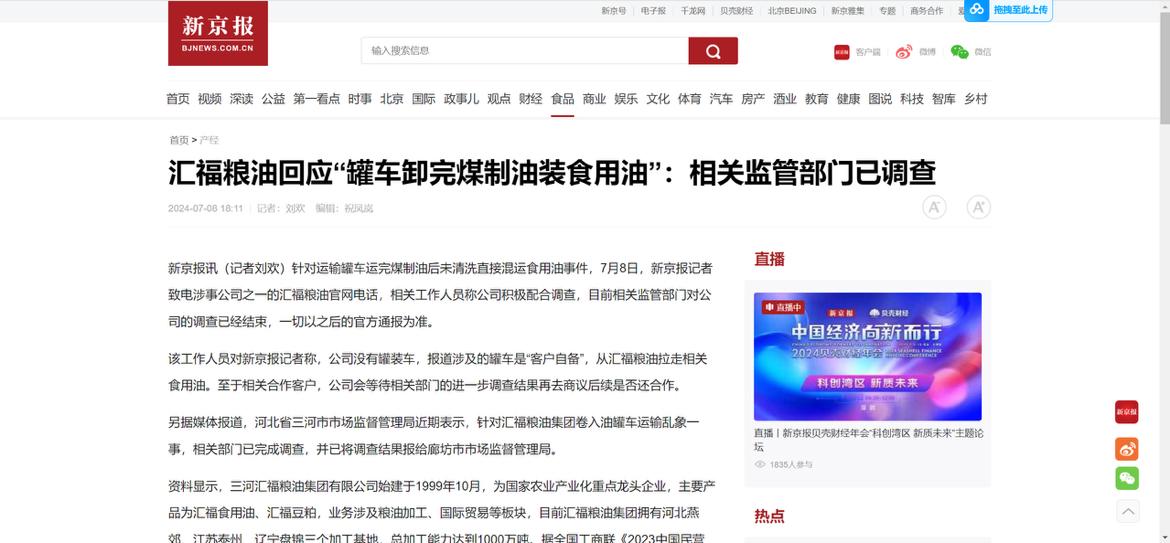Decrease article font size (A-)
Screen dimensions: 1170x543
pos(934,207)
